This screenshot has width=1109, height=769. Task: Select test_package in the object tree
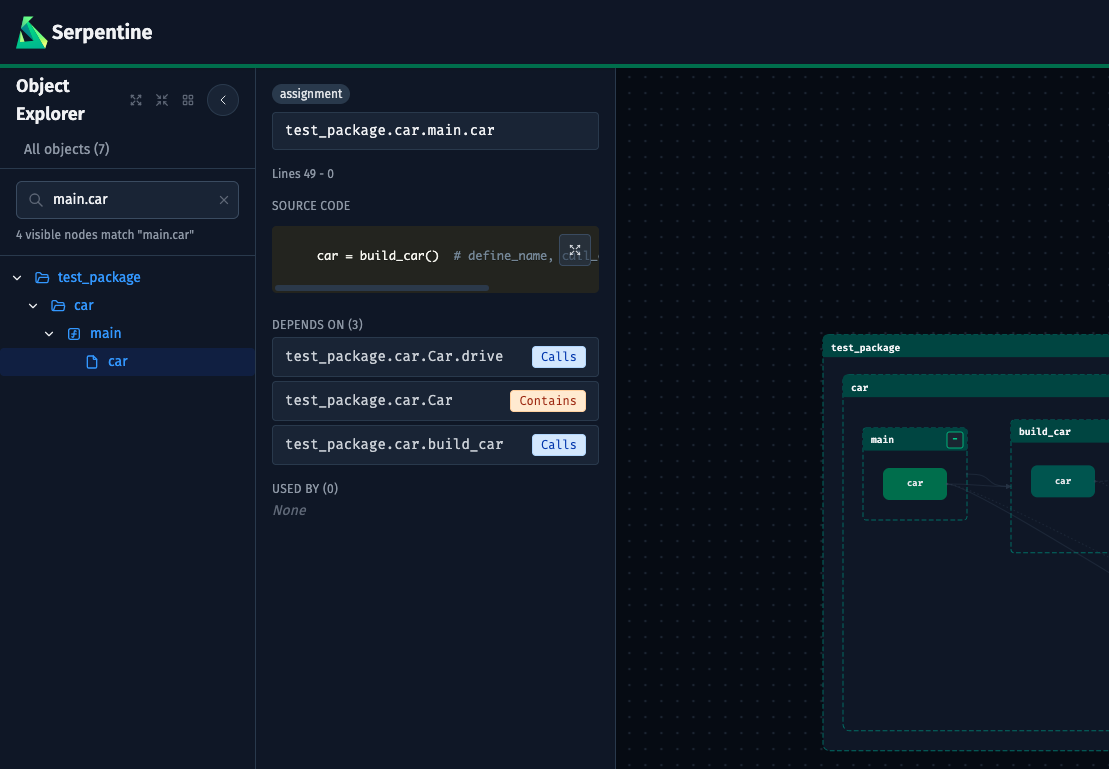(99, 277)
